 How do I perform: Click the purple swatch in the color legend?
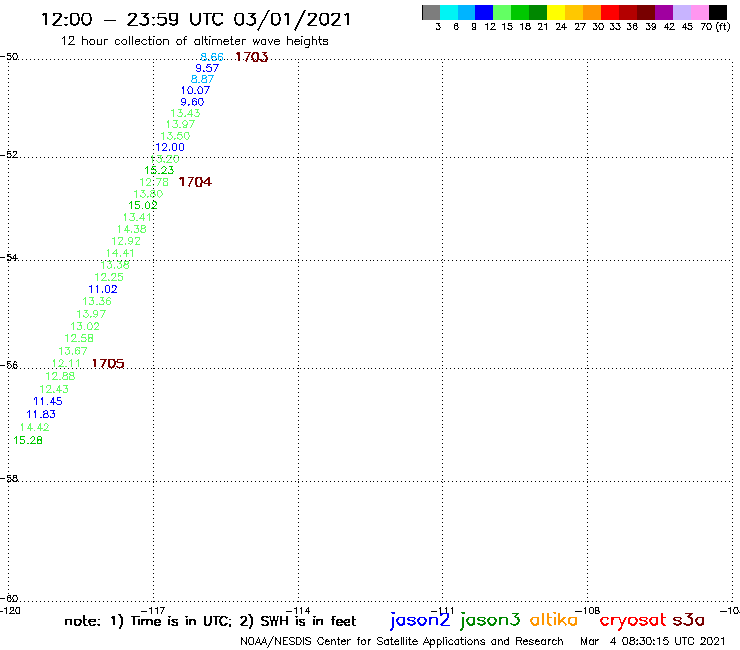(664, 12)
